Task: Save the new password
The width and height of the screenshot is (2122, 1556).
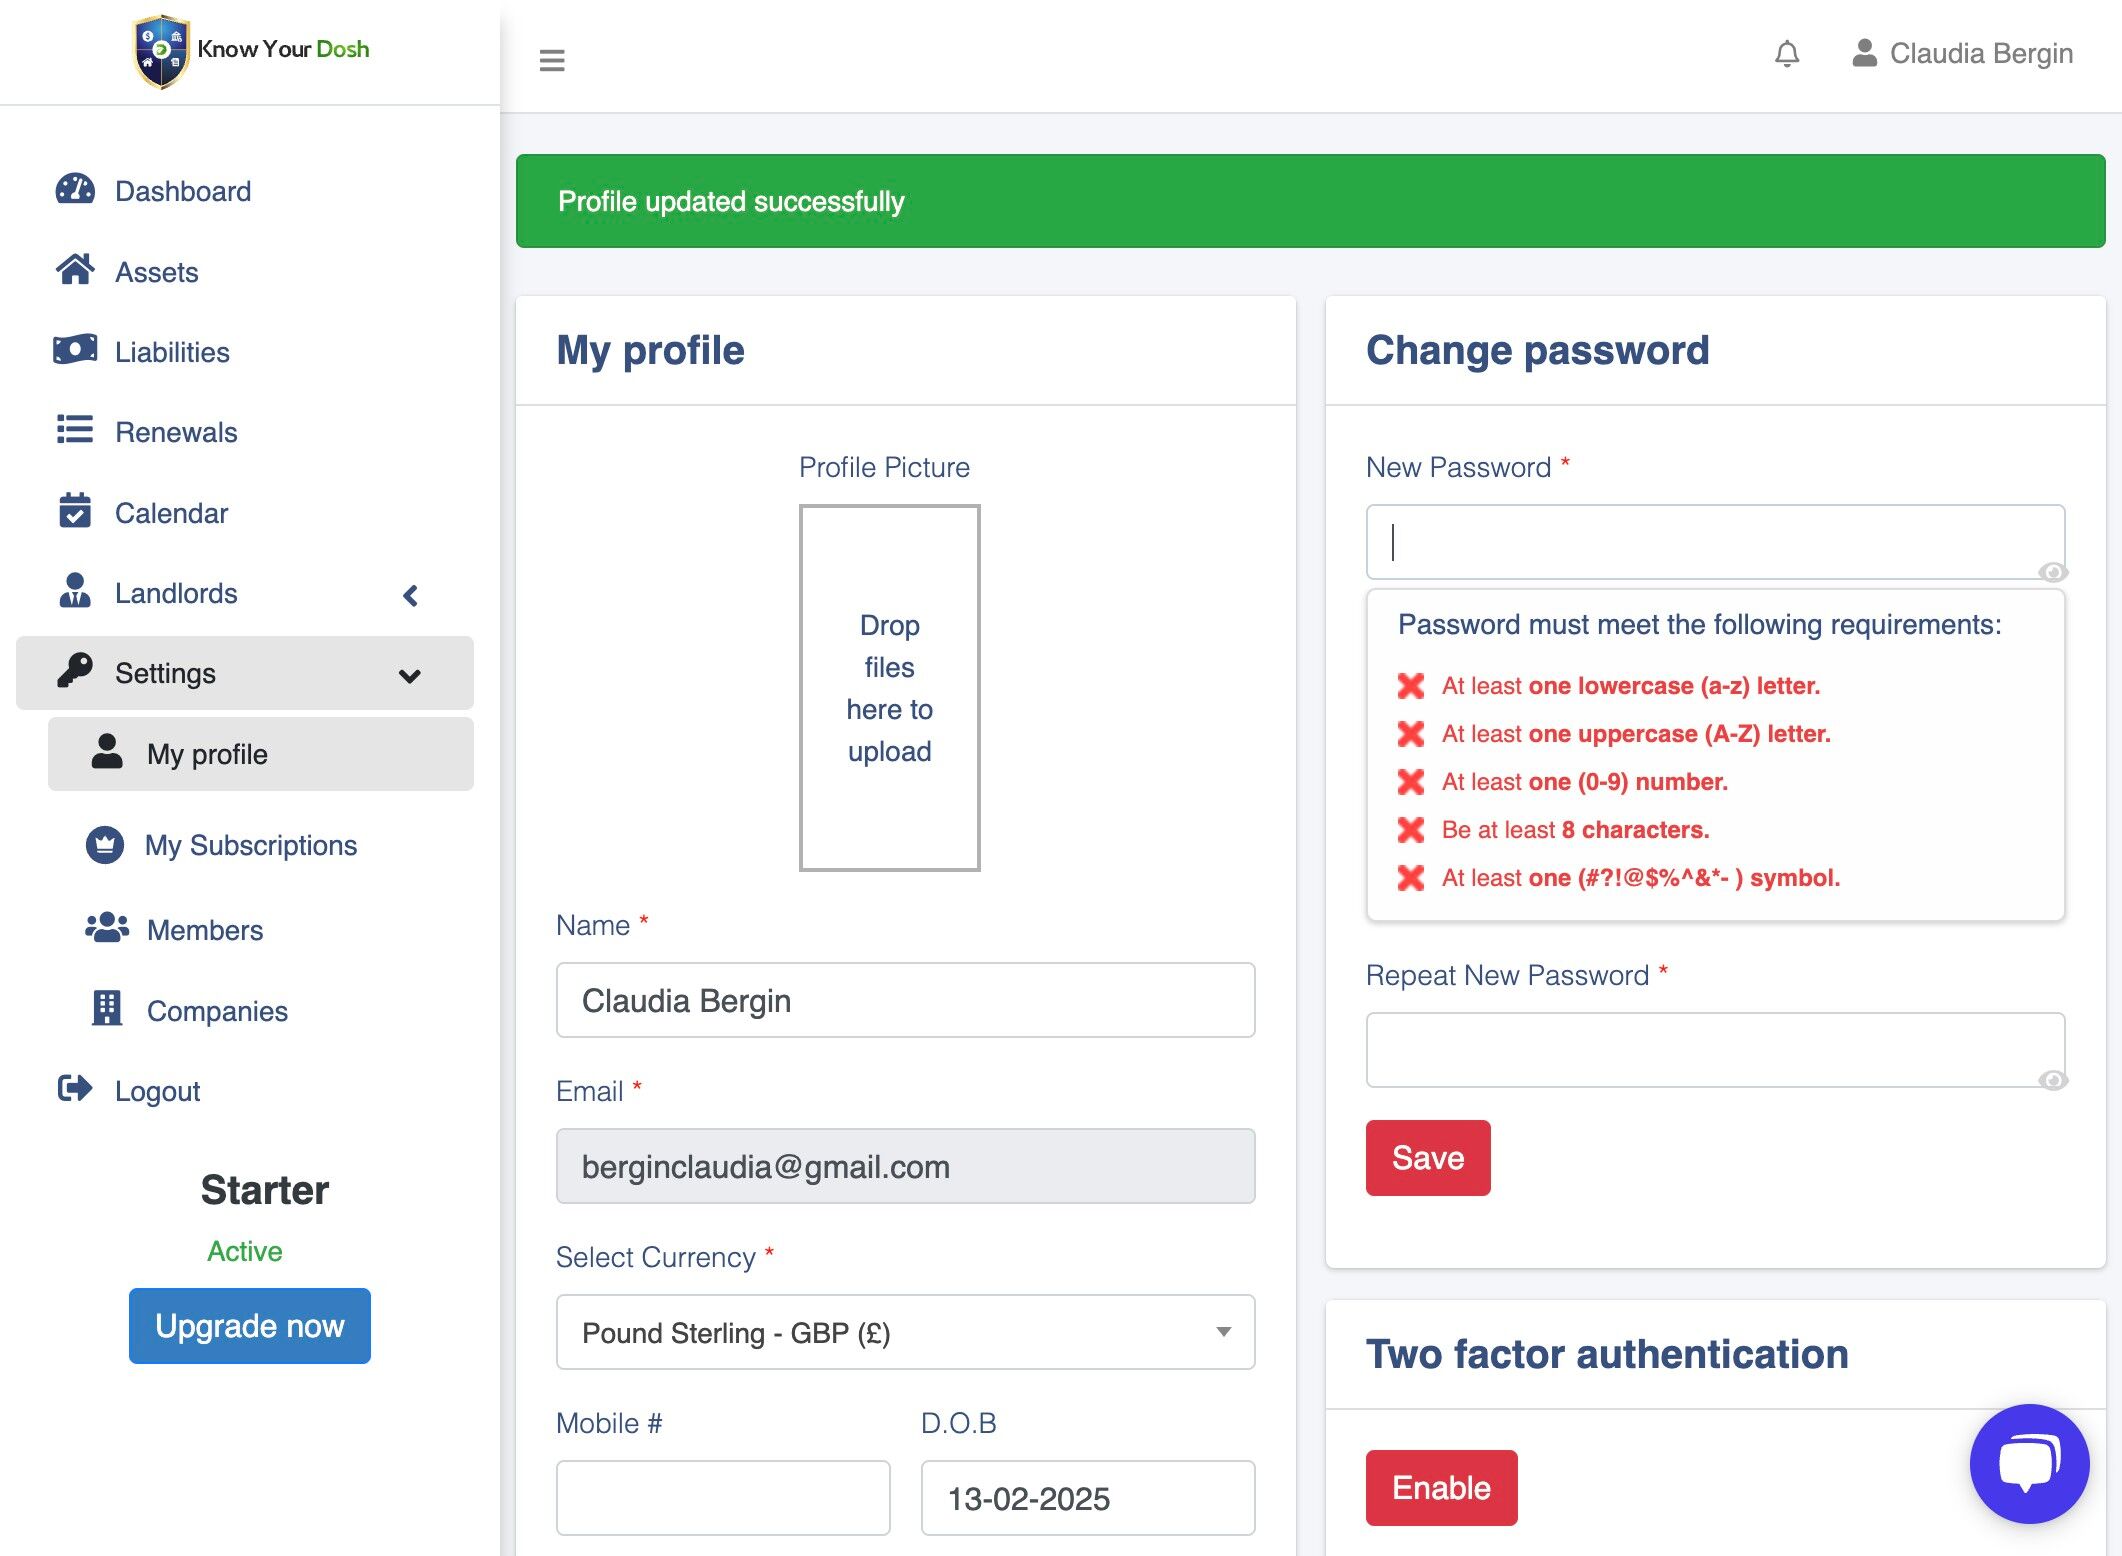Action: click(1427, 1157)
